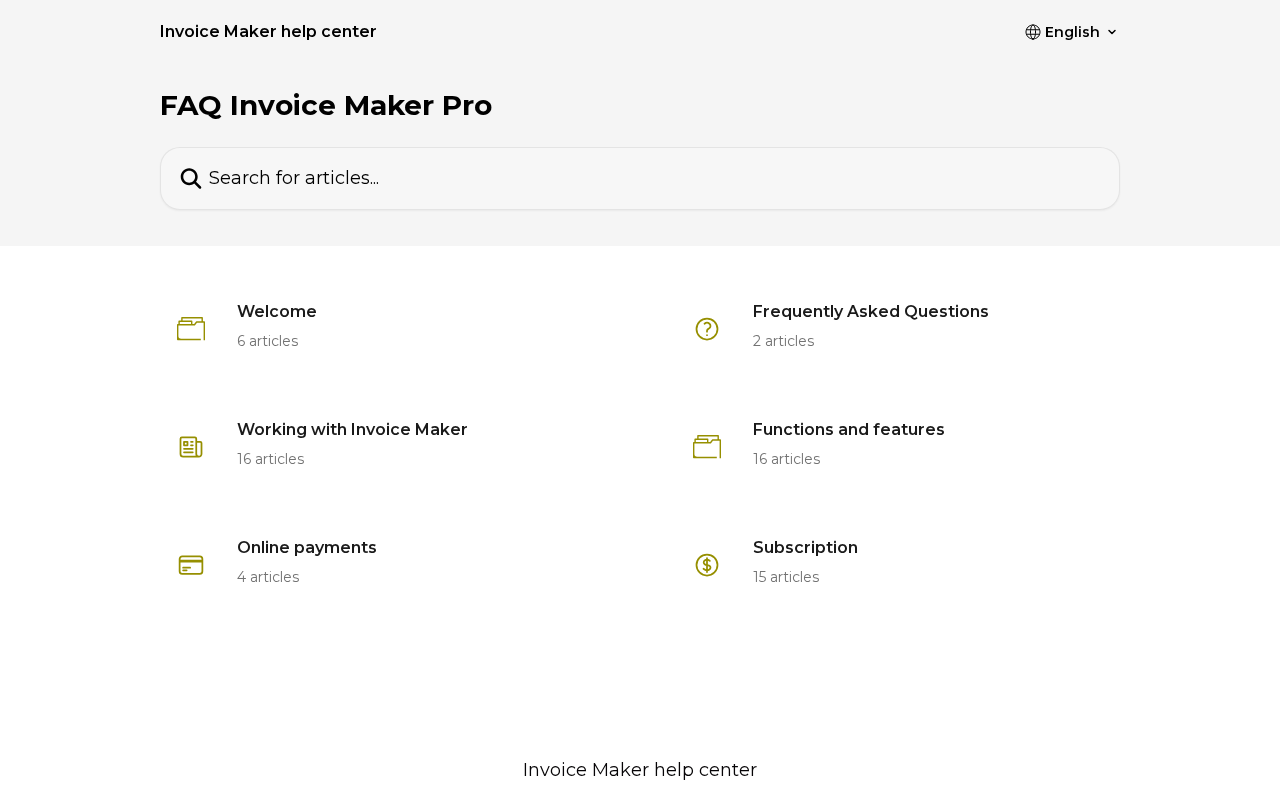Click the dollar coin icon for Subscription
This screenshot has height=800, width=1280.
pos(707,565)
